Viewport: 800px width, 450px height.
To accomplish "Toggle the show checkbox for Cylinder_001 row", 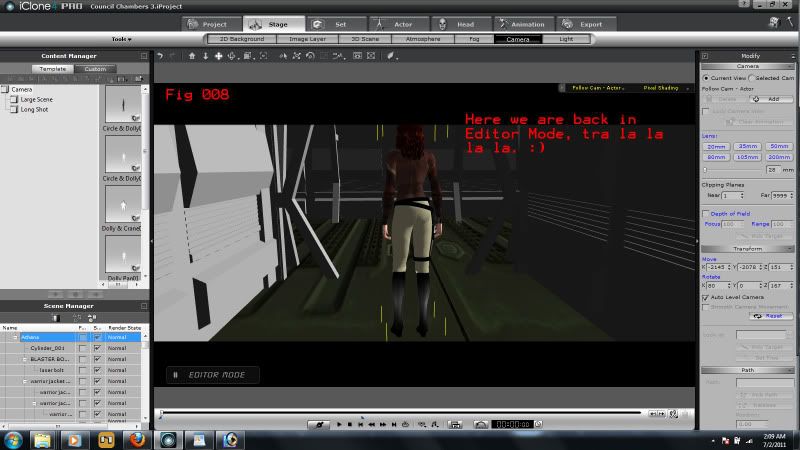I will [x=97, y=348].
